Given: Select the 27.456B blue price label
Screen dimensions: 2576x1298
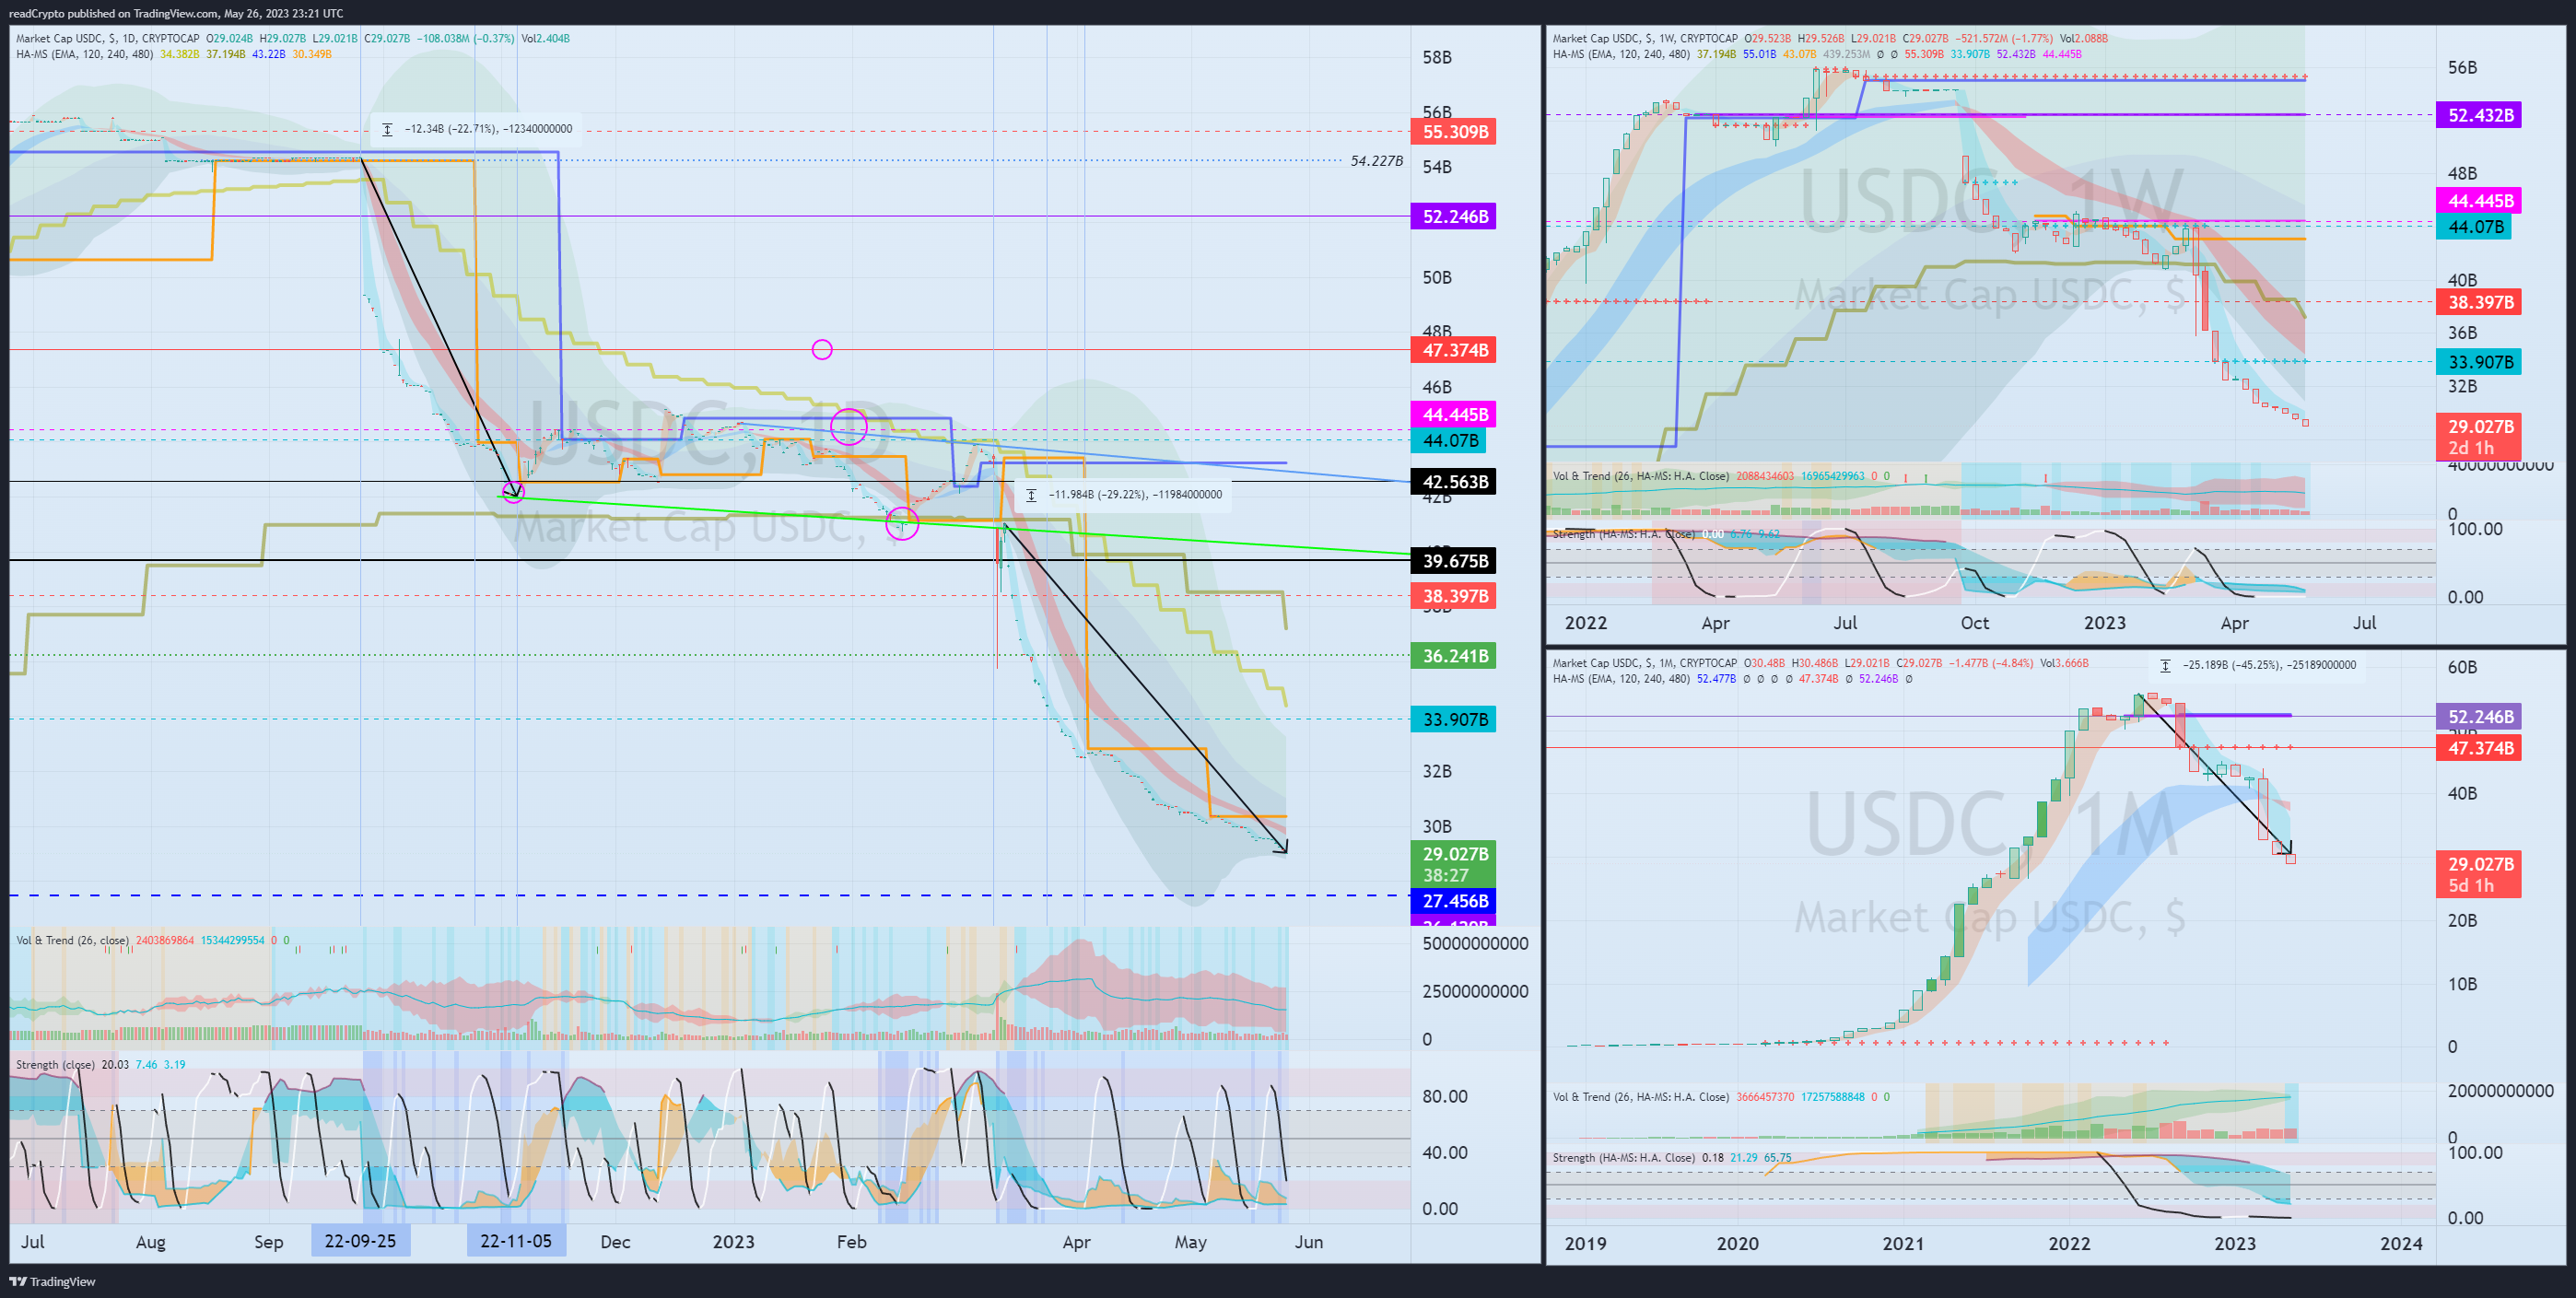Looking at the screenshot, I should (x=1453, y=901).
